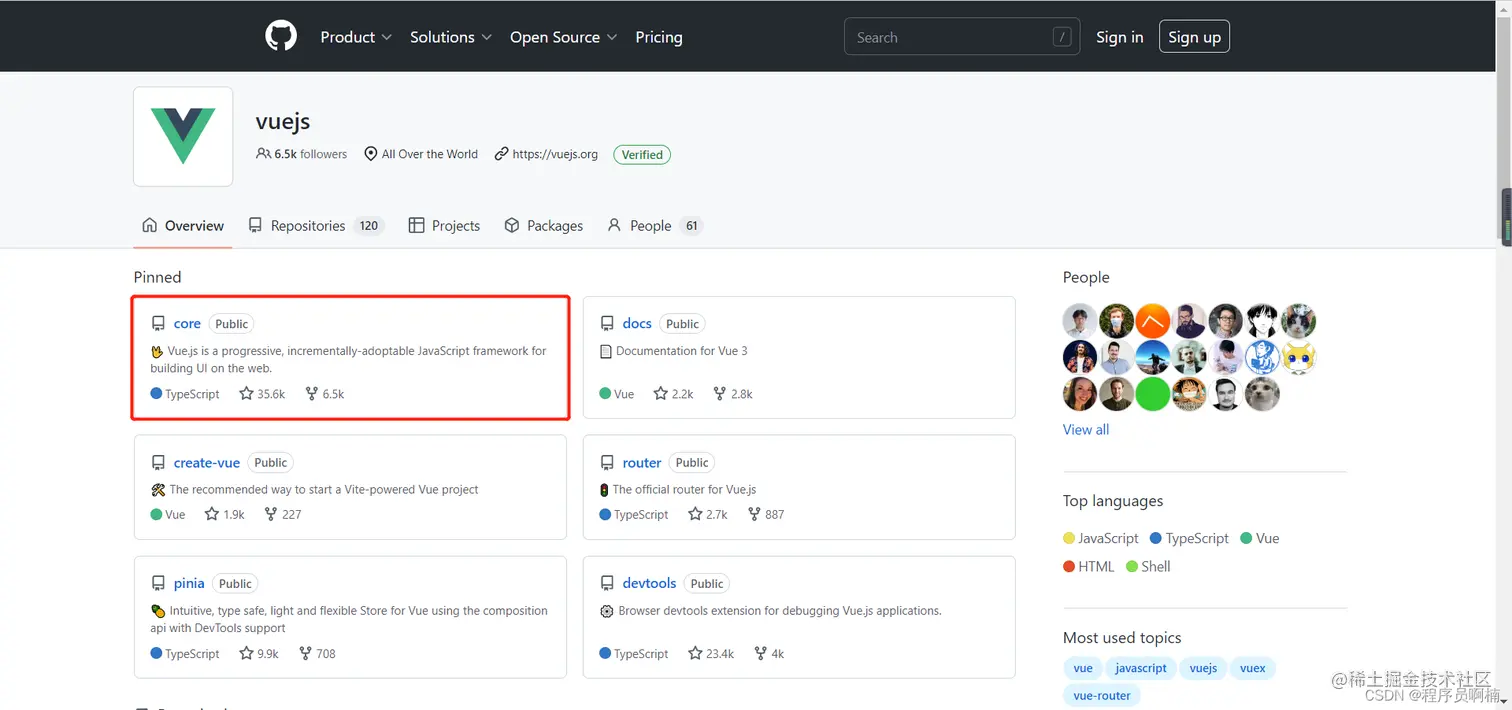Select the vue-router topic tag
Screen dimensions: 1512x710
(1102, 696)
